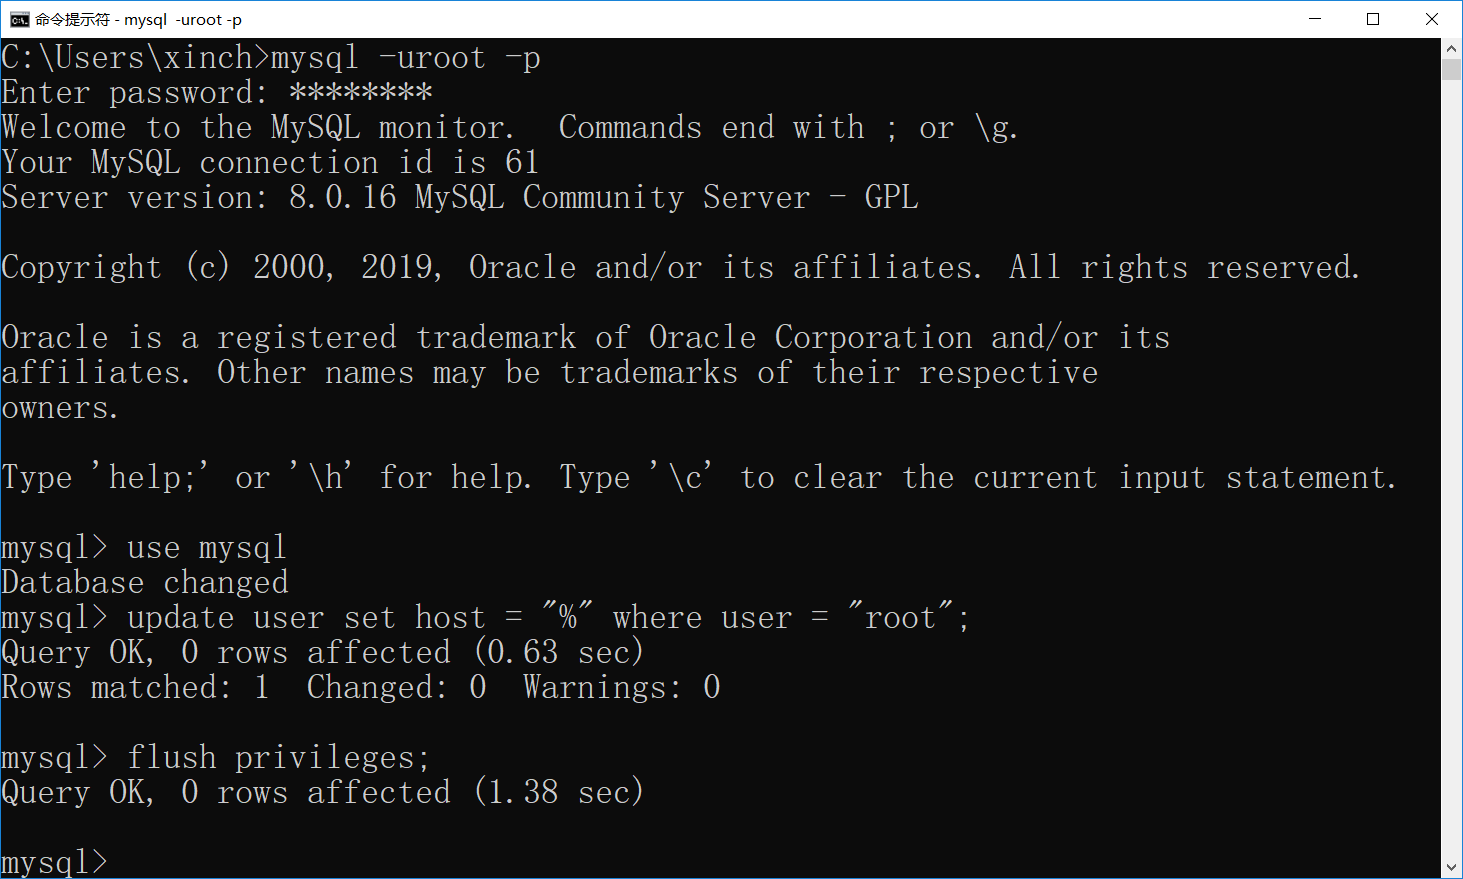Click the empty scrollbar track below thumb
This screenshot has width=1463, height=879.
1451,470
